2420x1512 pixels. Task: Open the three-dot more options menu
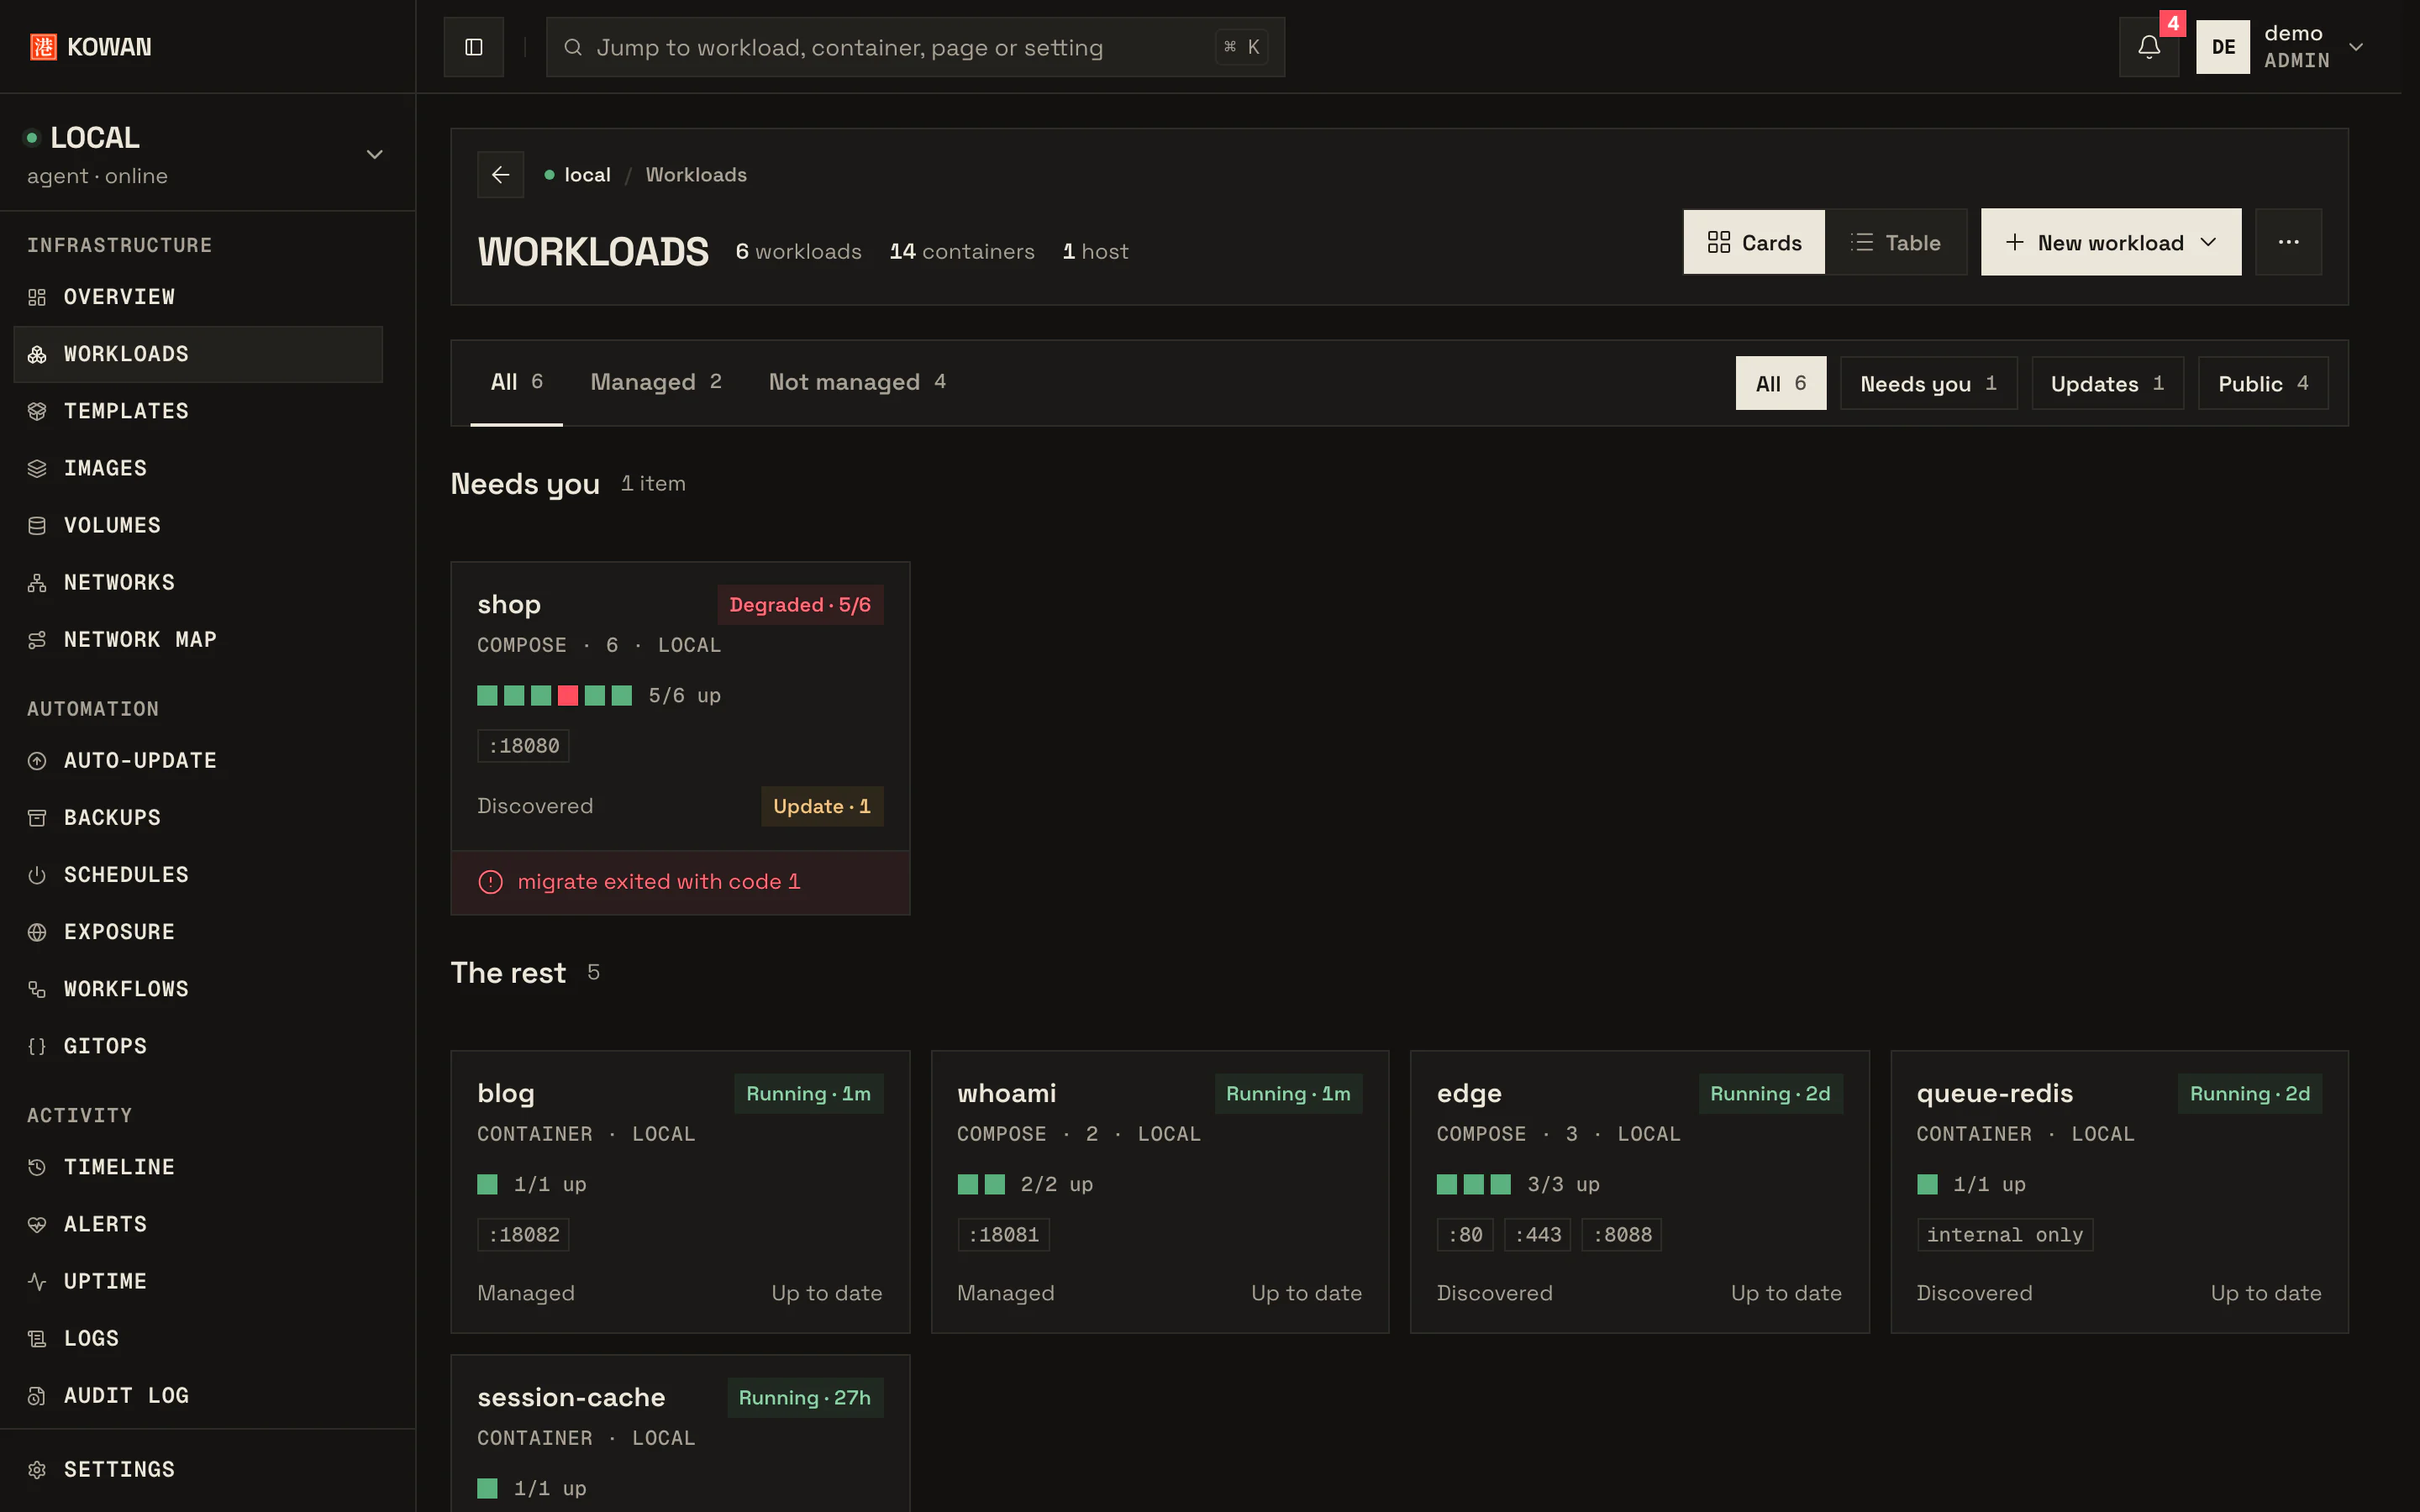[x=2288, y=242]
